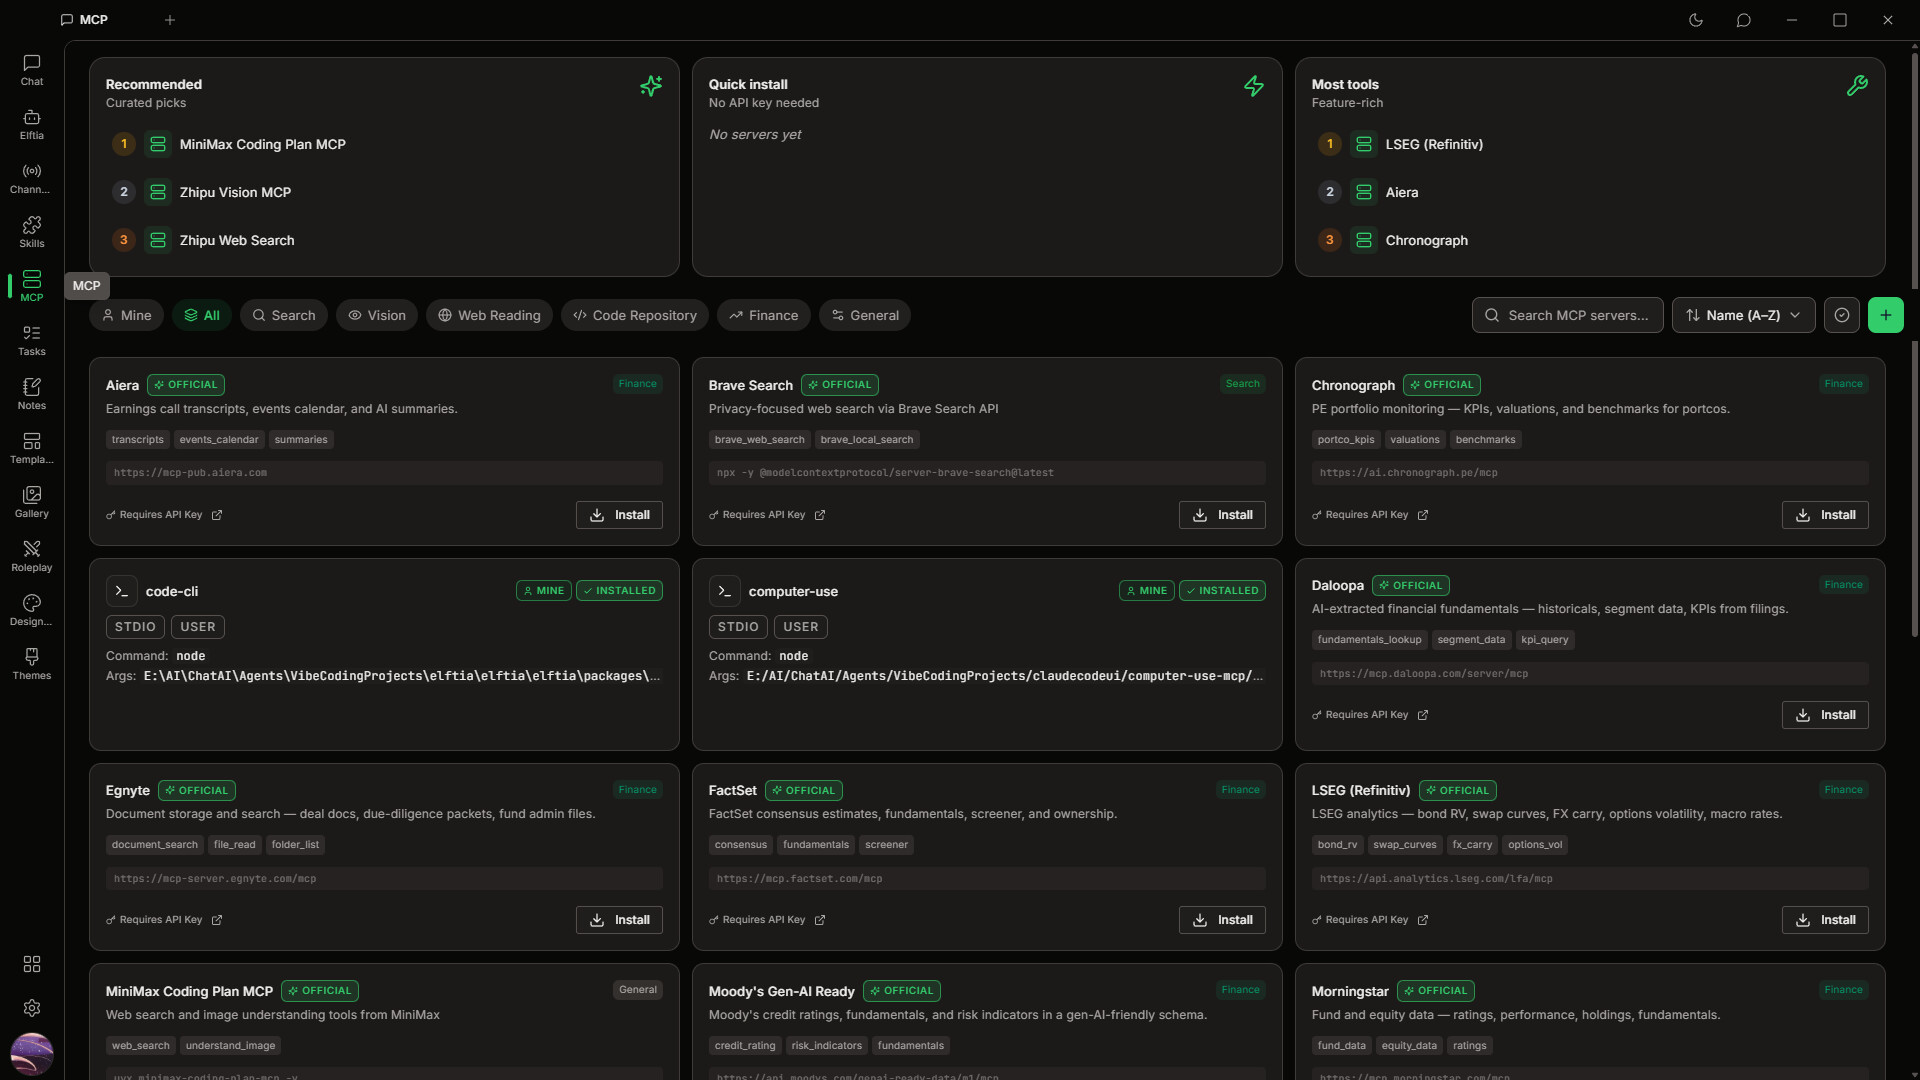The image size is (1920, 1080).
Task: Click the green add server plus button
Action: point(1886,315)
